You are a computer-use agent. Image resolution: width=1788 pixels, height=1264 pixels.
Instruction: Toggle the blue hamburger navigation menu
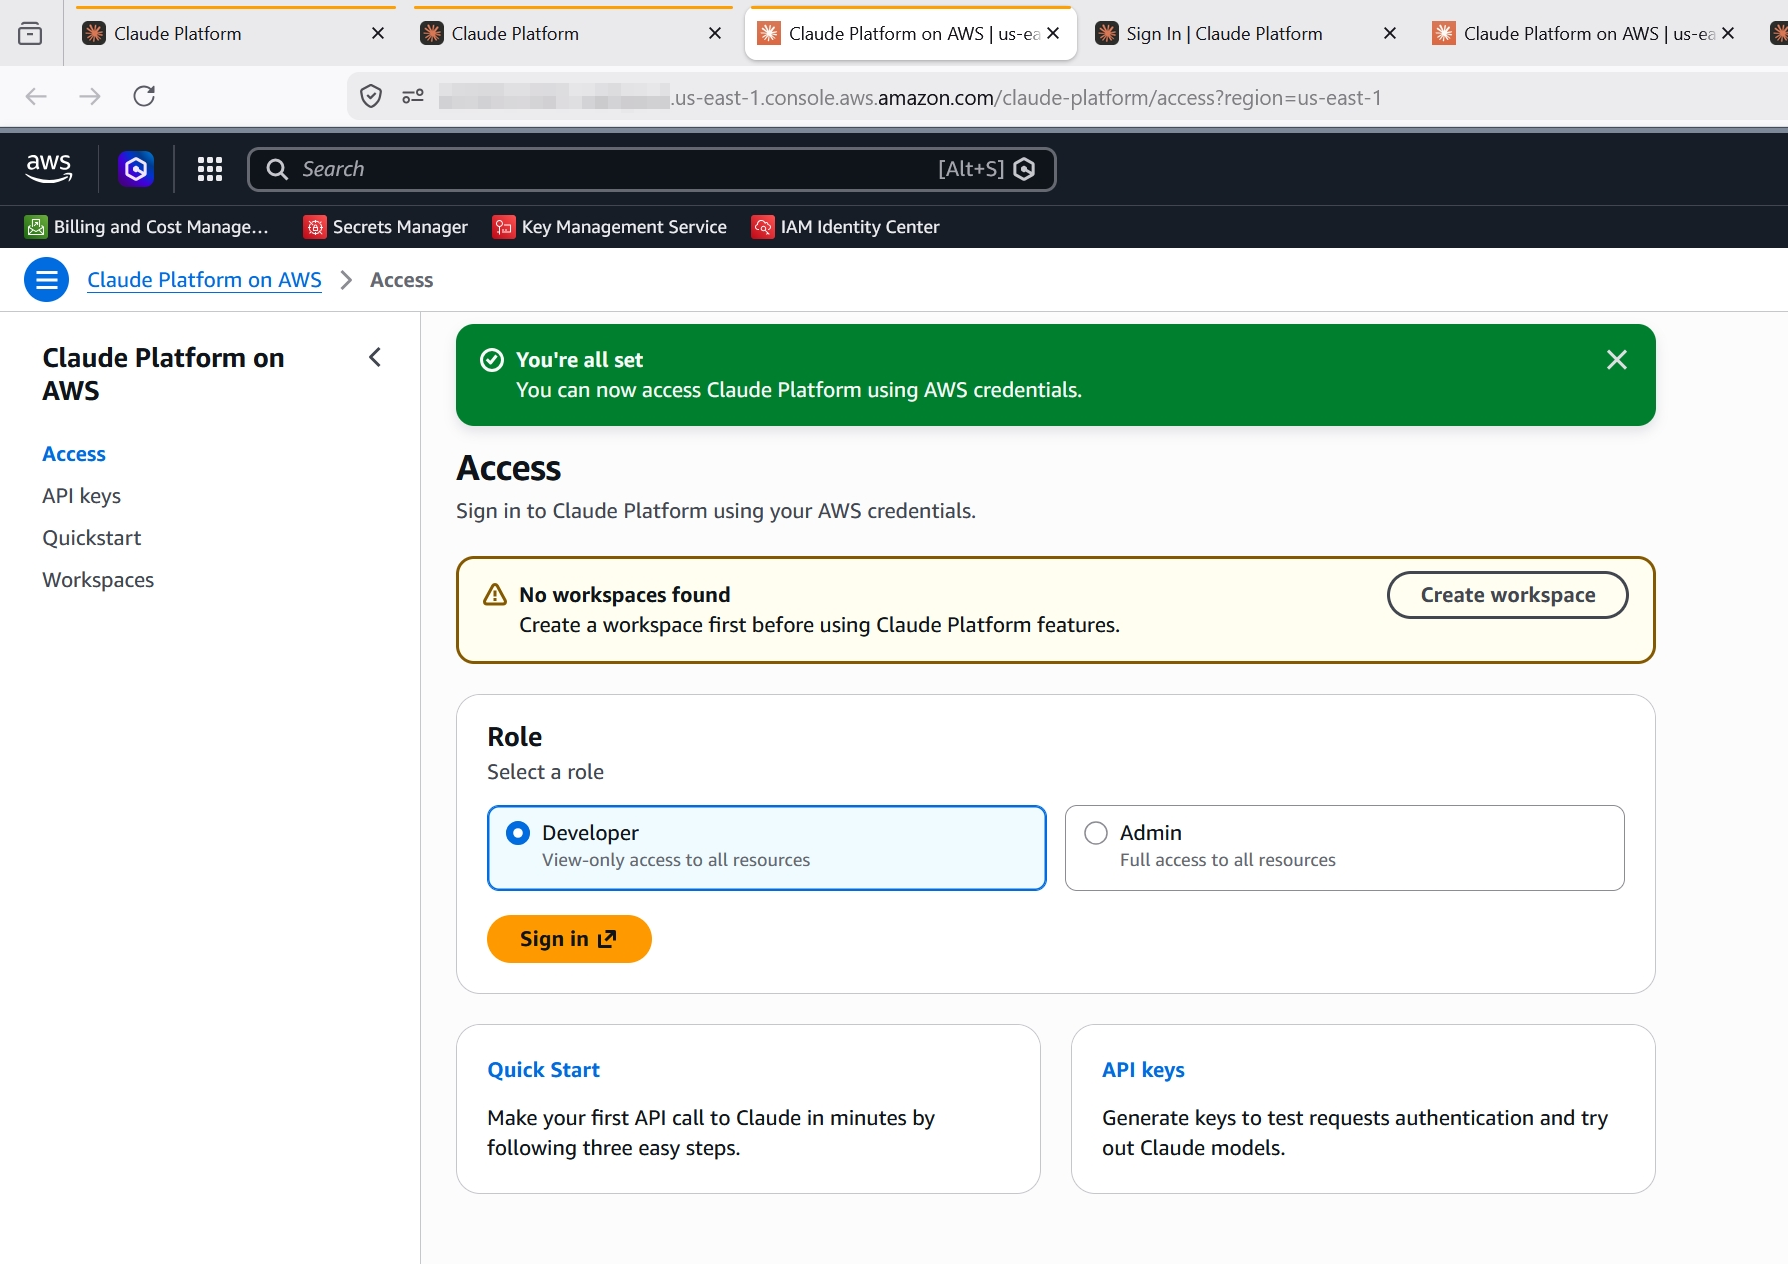tap(47, 280)
